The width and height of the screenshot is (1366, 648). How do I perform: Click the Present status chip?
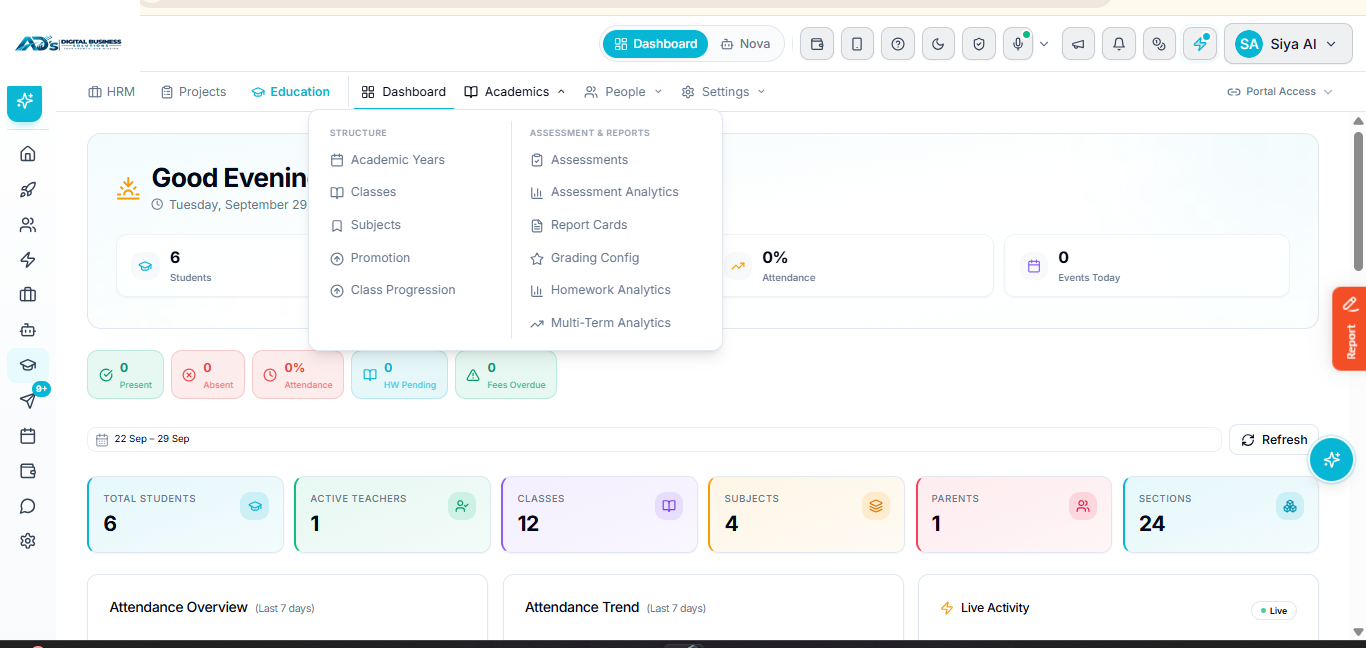tap(125, 375)
